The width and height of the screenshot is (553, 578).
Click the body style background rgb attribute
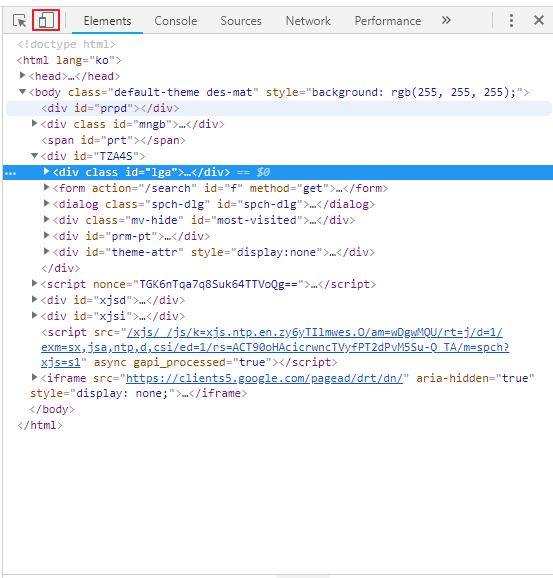(x=394, y=92)
